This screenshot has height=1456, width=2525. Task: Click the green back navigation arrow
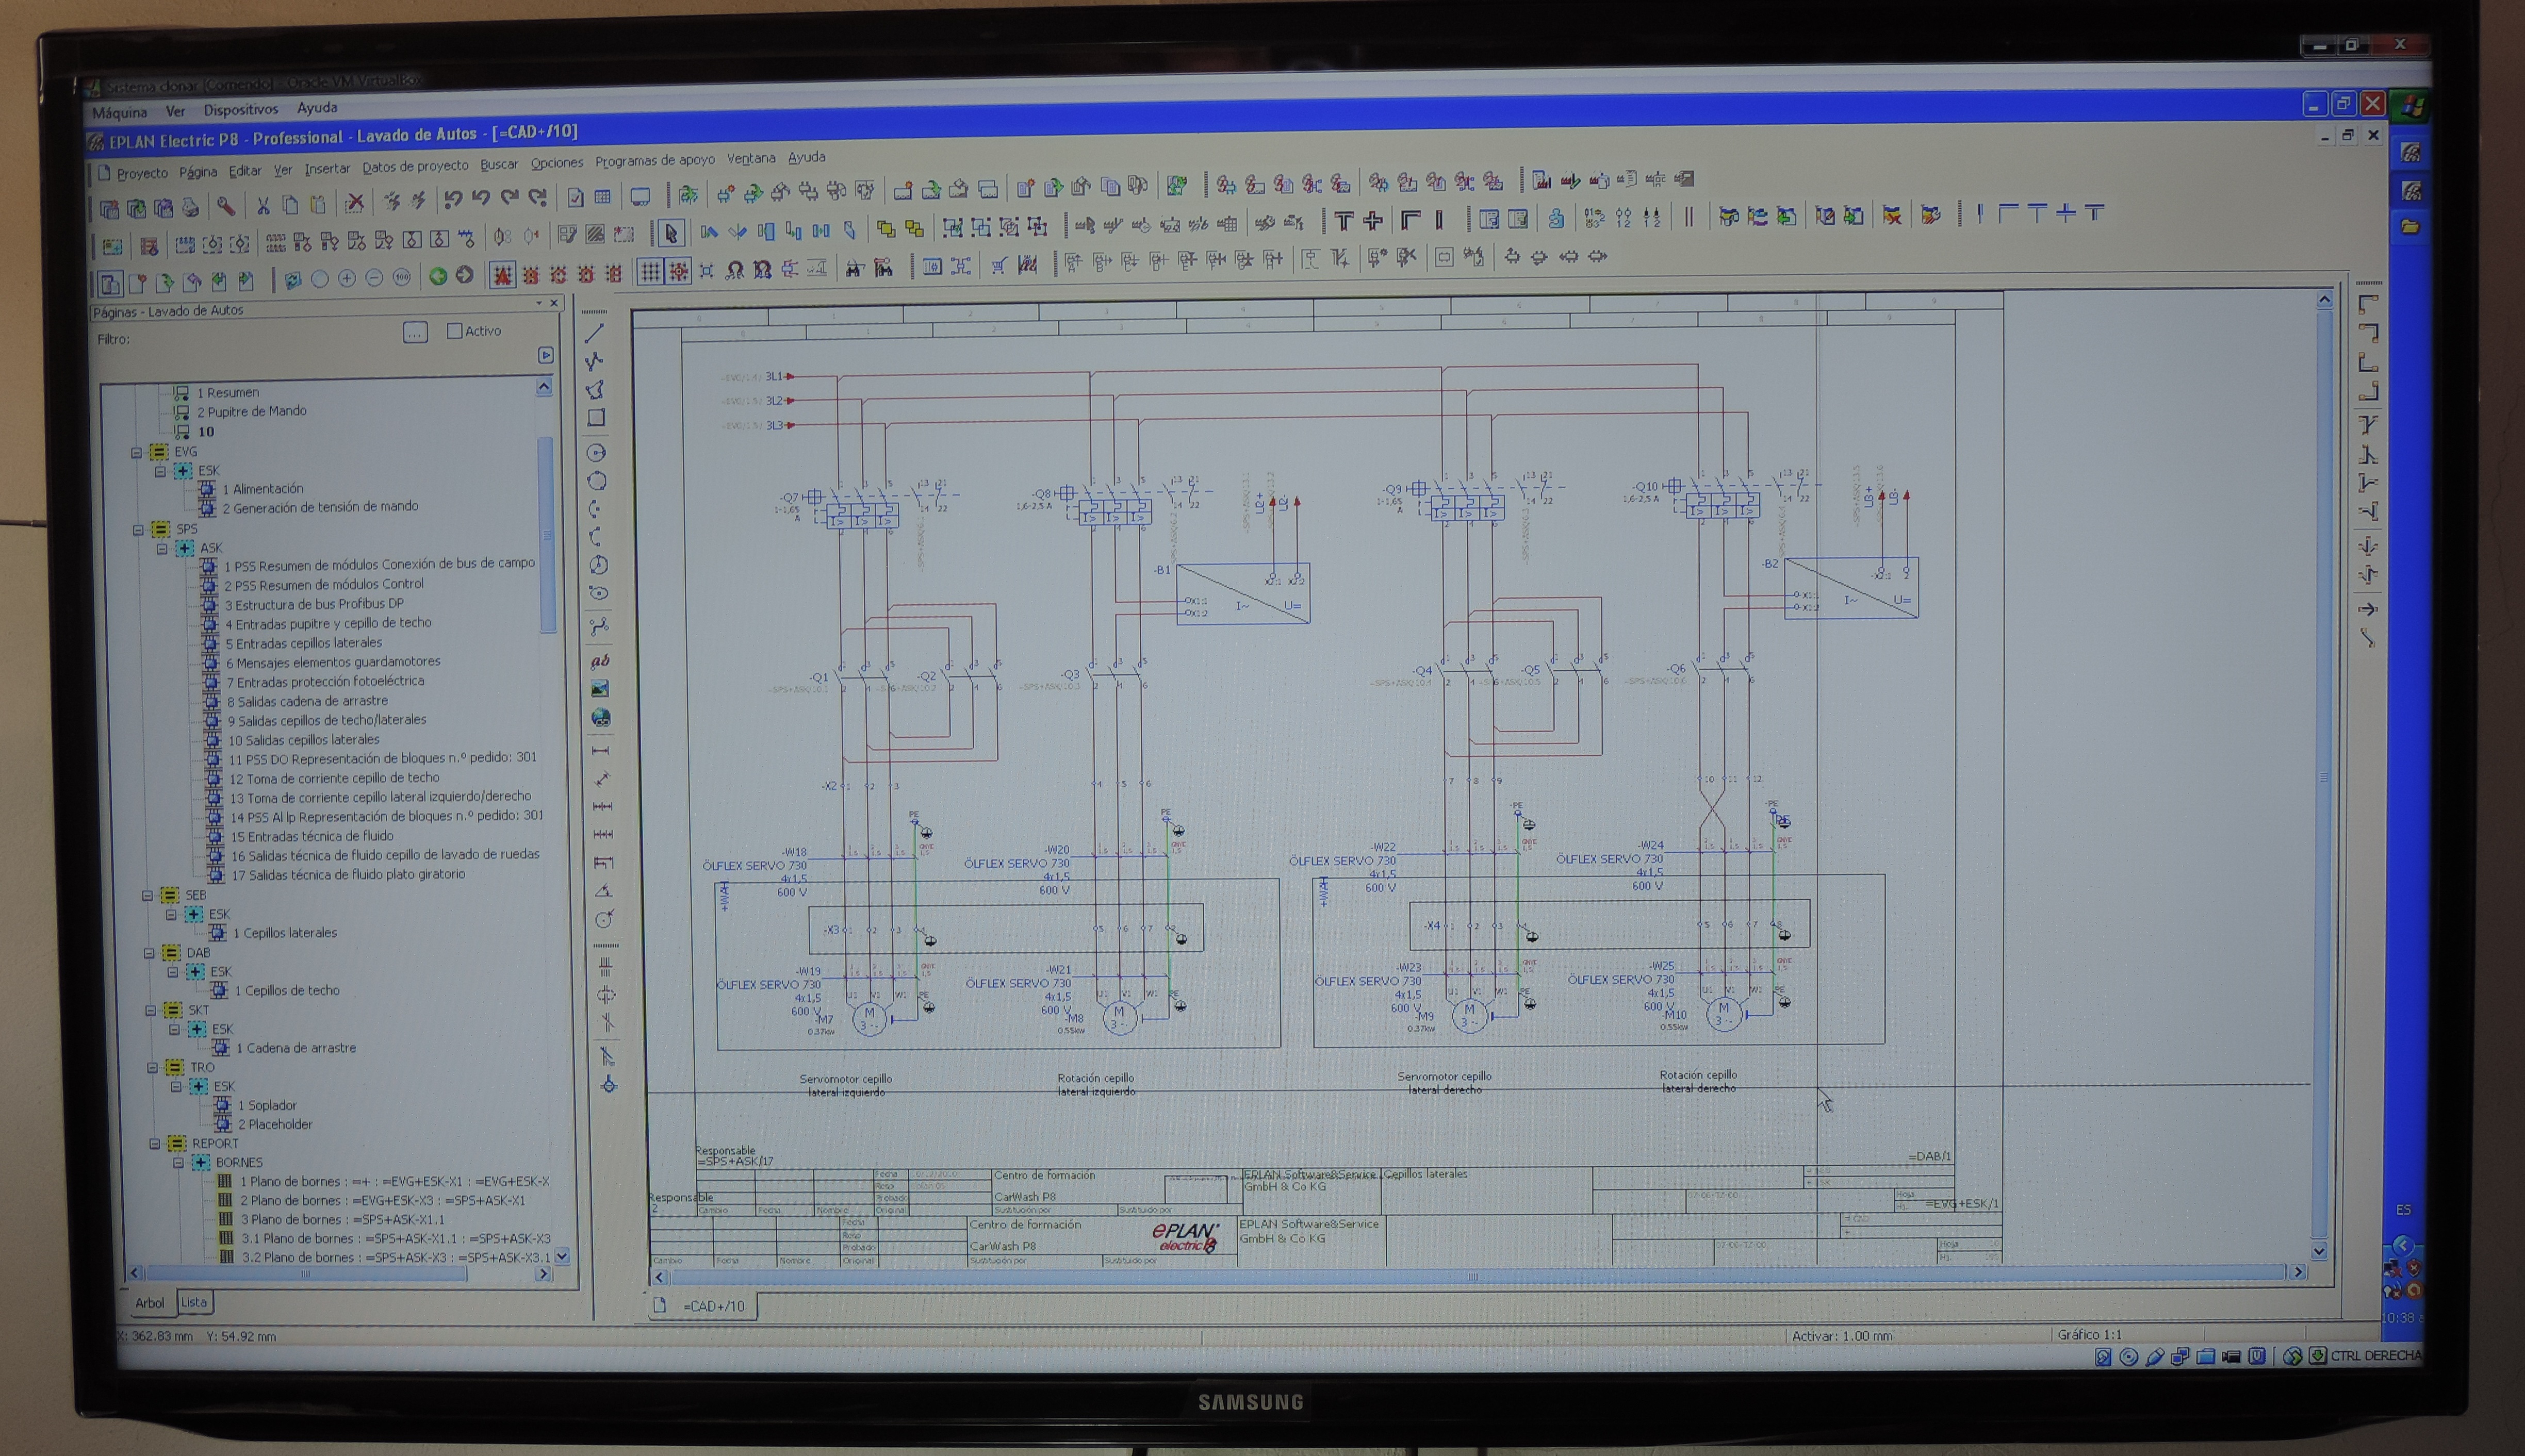pos(438,276)
